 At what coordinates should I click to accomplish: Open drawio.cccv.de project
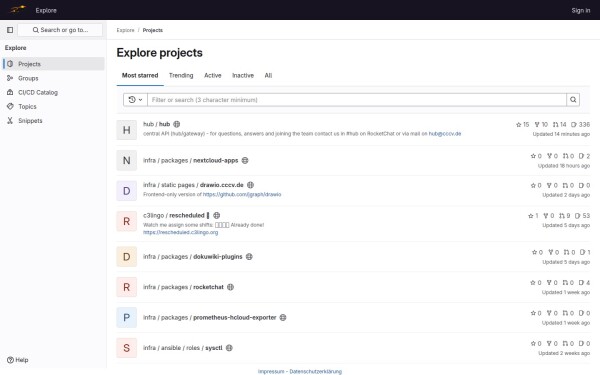click(193, 185)
